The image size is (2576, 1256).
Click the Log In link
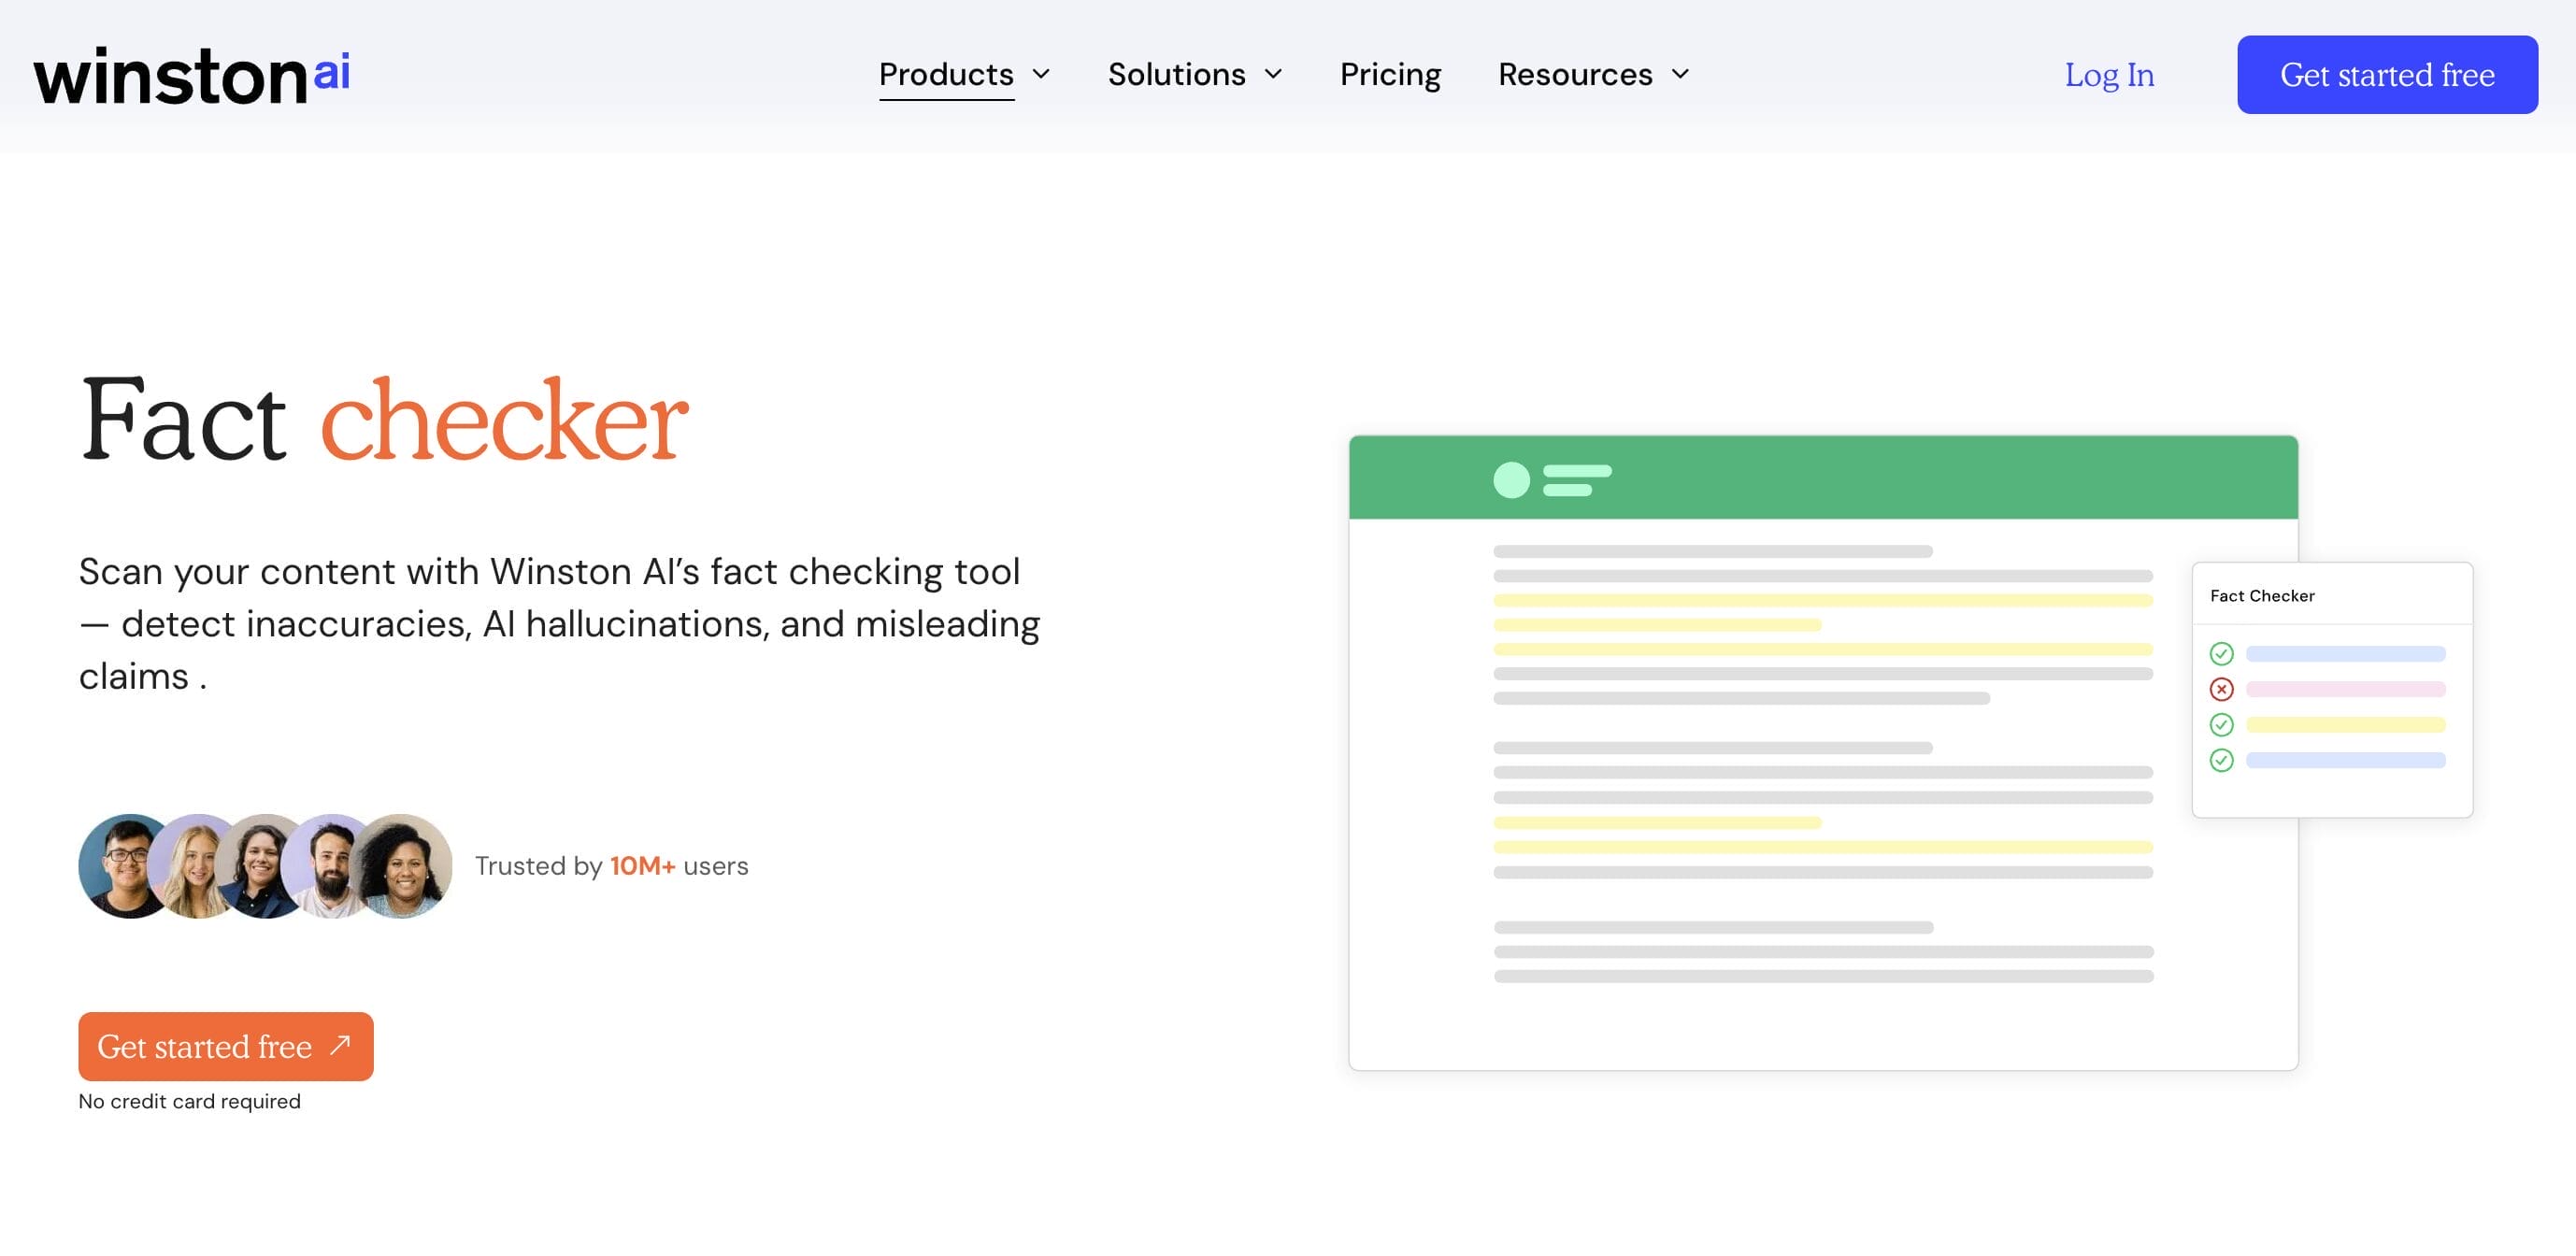2109,75
